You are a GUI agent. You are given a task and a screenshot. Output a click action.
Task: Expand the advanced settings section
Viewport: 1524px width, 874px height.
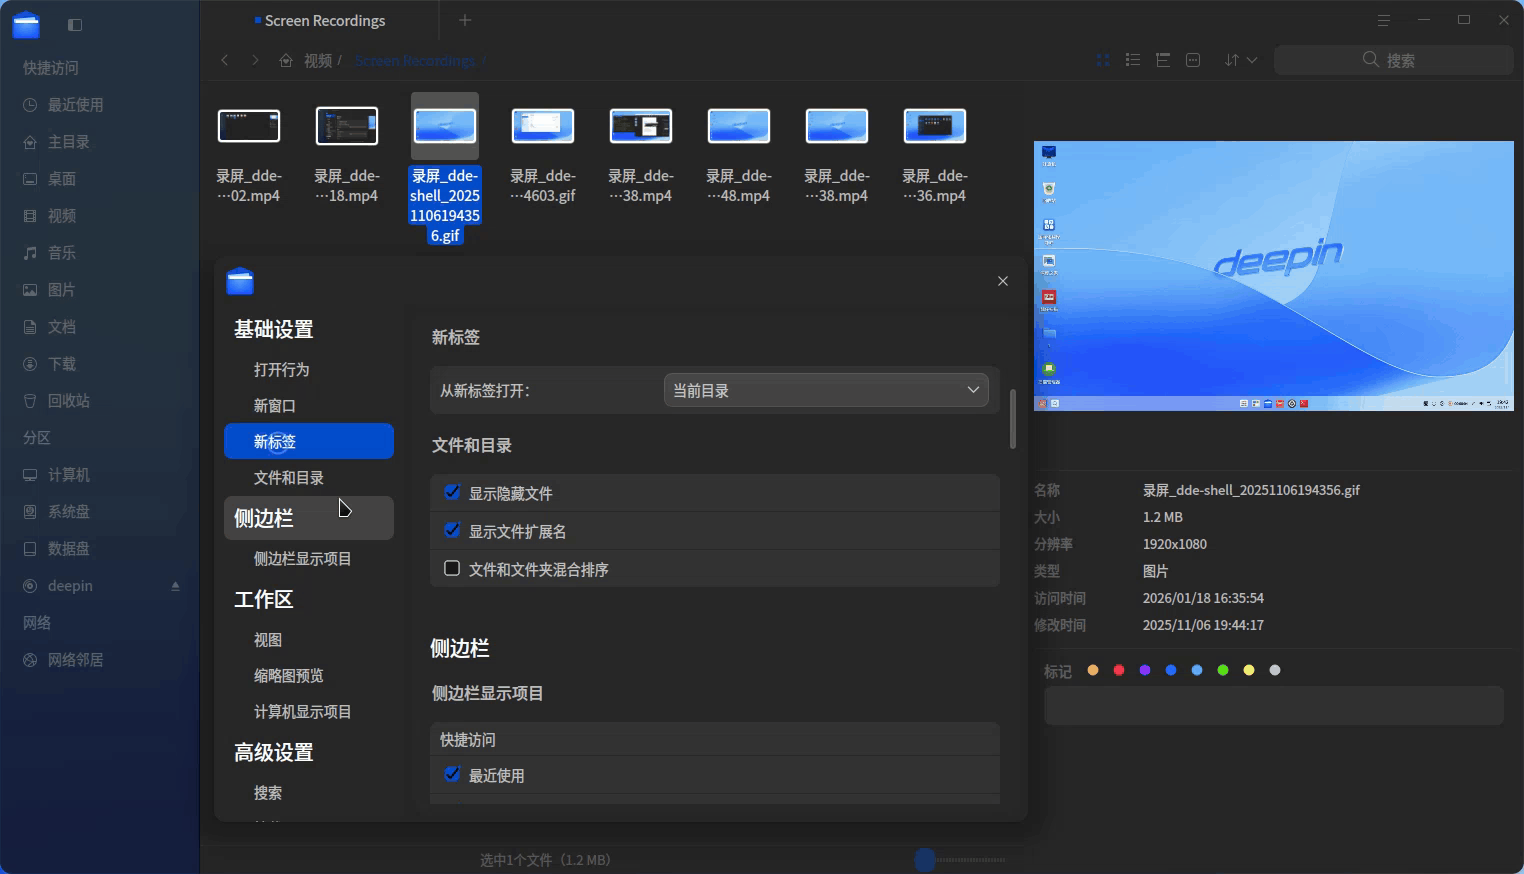(x=272, y=752)
